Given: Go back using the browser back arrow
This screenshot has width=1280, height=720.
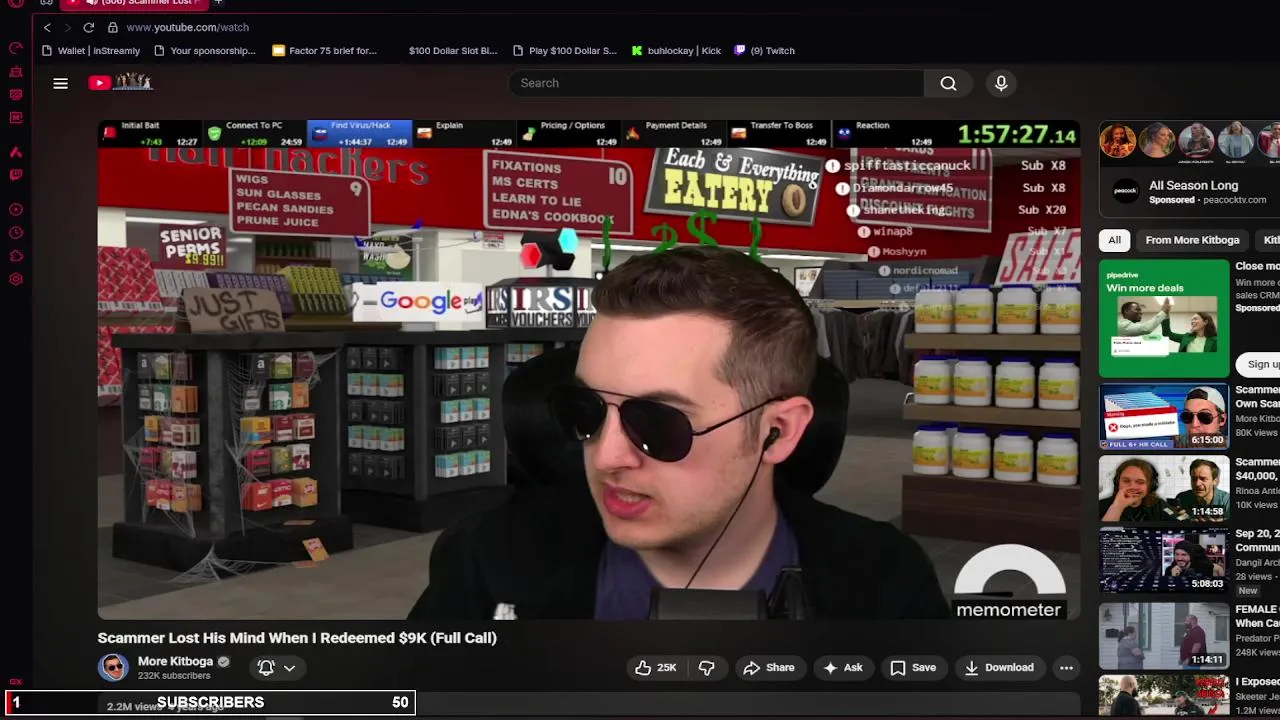Looking at the screenshot, I should pyautogui.click(x=47, y=27).
